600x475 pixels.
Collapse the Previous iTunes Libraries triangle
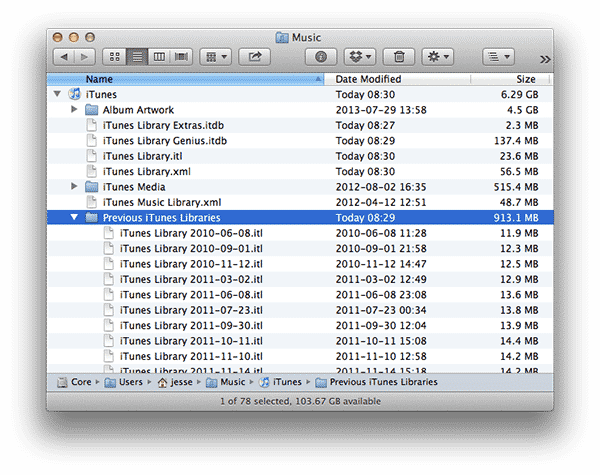74,217
